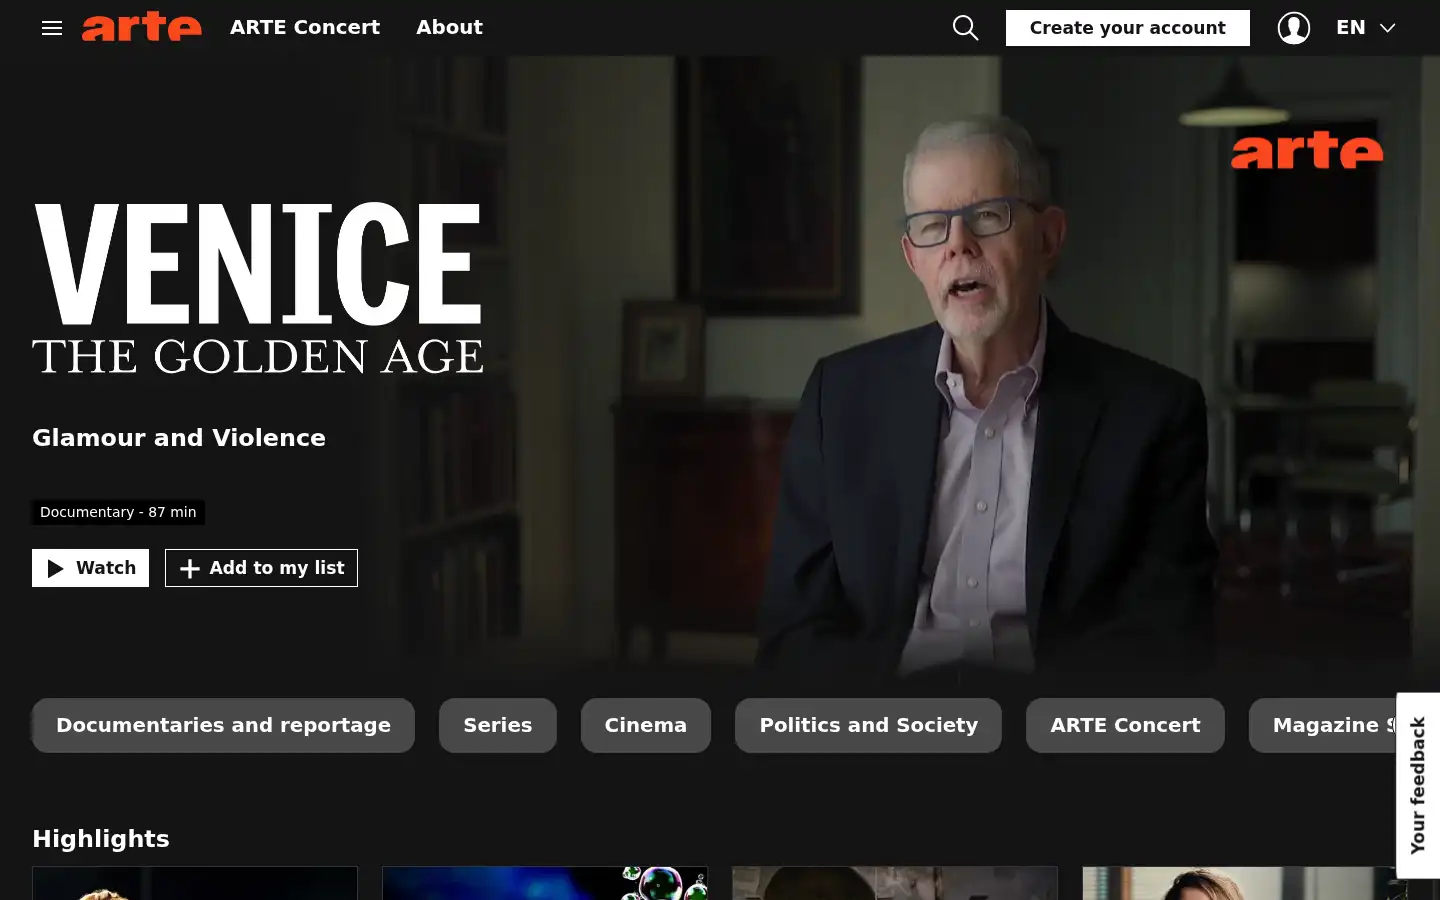
Task: Click the Venice The Golden Age title
Action: [258, 288]
